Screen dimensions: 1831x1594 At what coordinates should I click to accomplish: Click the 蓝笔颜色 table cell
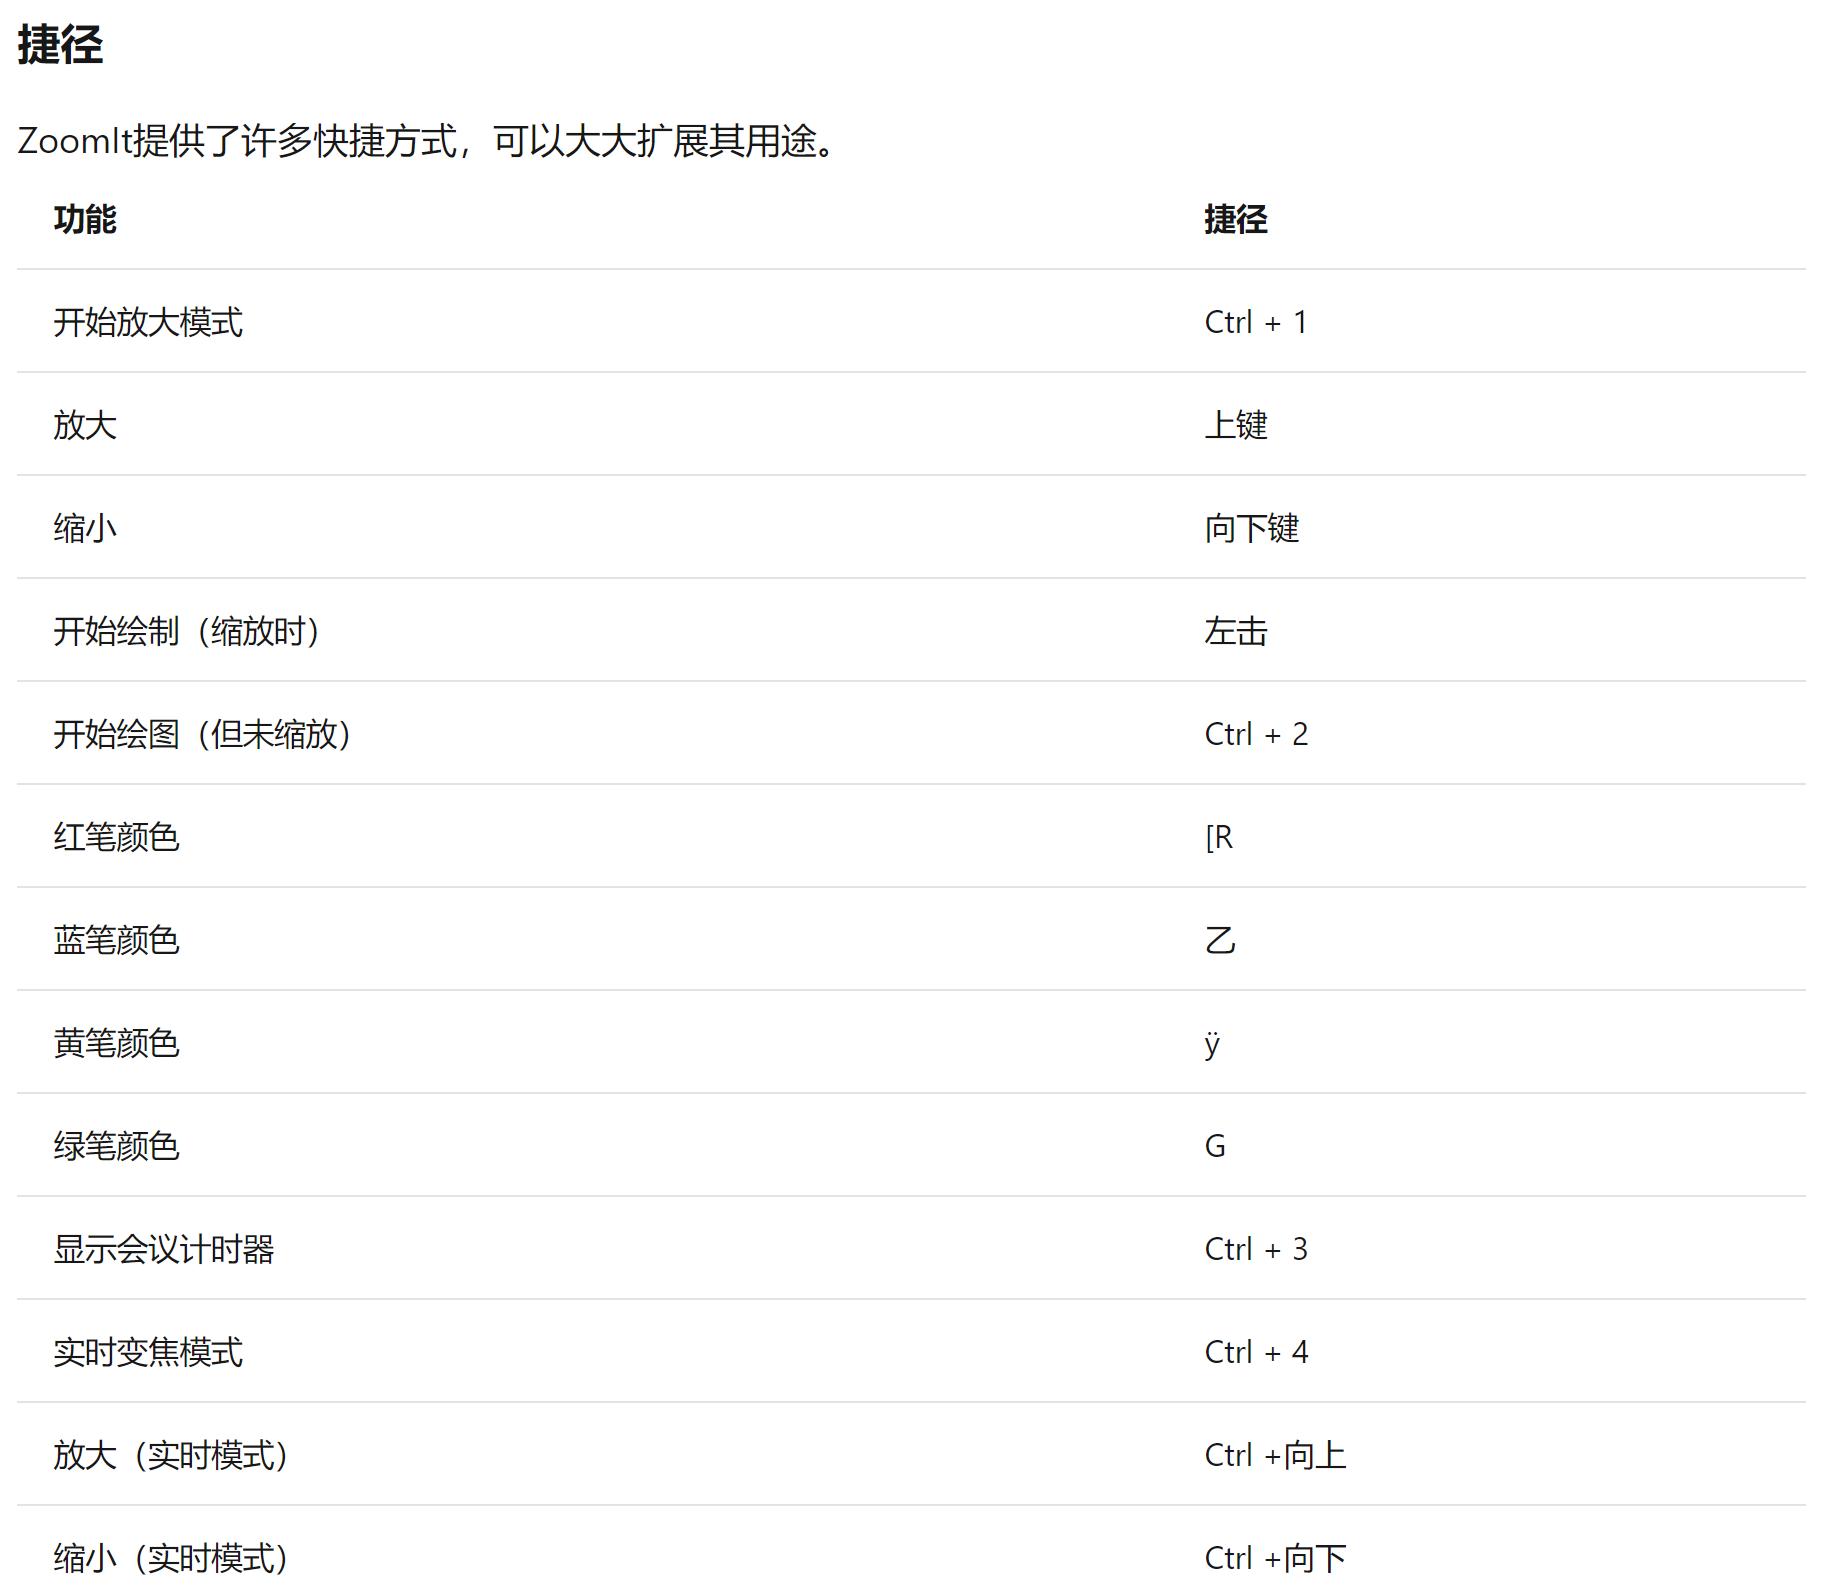[x=118, y=941]
